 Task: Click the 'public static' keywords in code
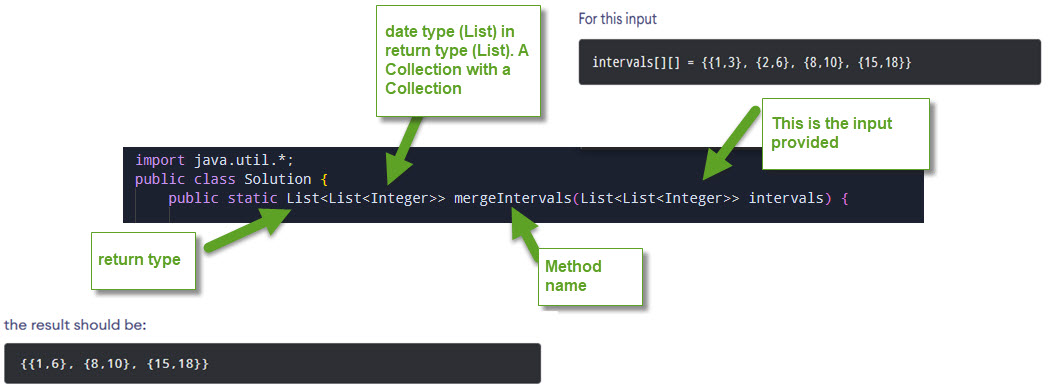click(x=223, y=199)
